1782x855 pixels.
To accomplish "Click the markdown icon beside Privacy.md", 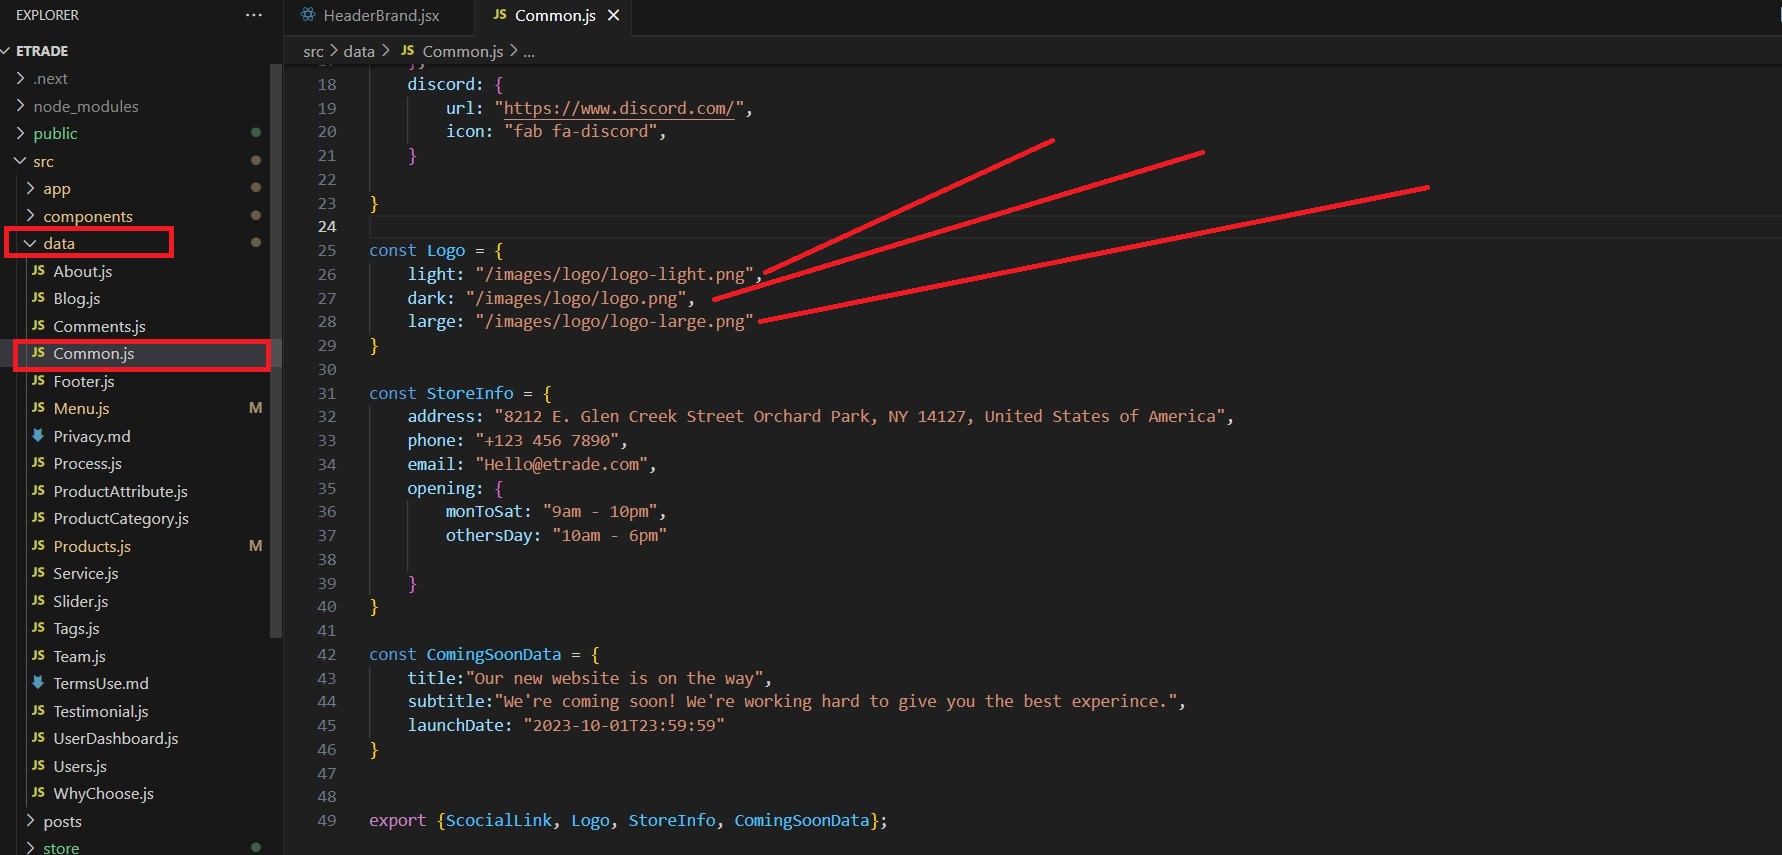I will [x=38, y=435].
